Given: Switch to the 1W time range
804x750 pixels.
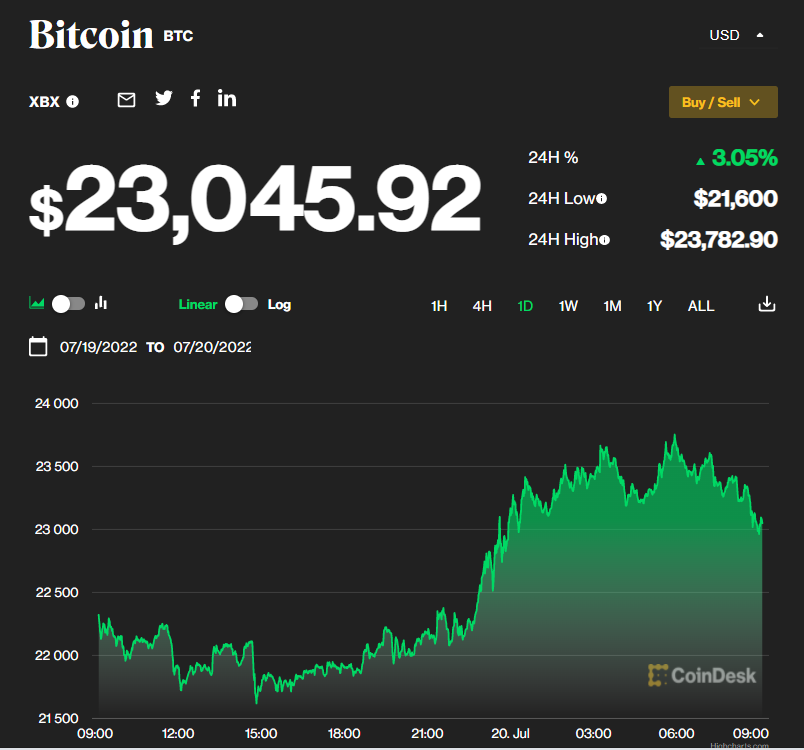Looking at the screenshot, I should tap(568, 306).
